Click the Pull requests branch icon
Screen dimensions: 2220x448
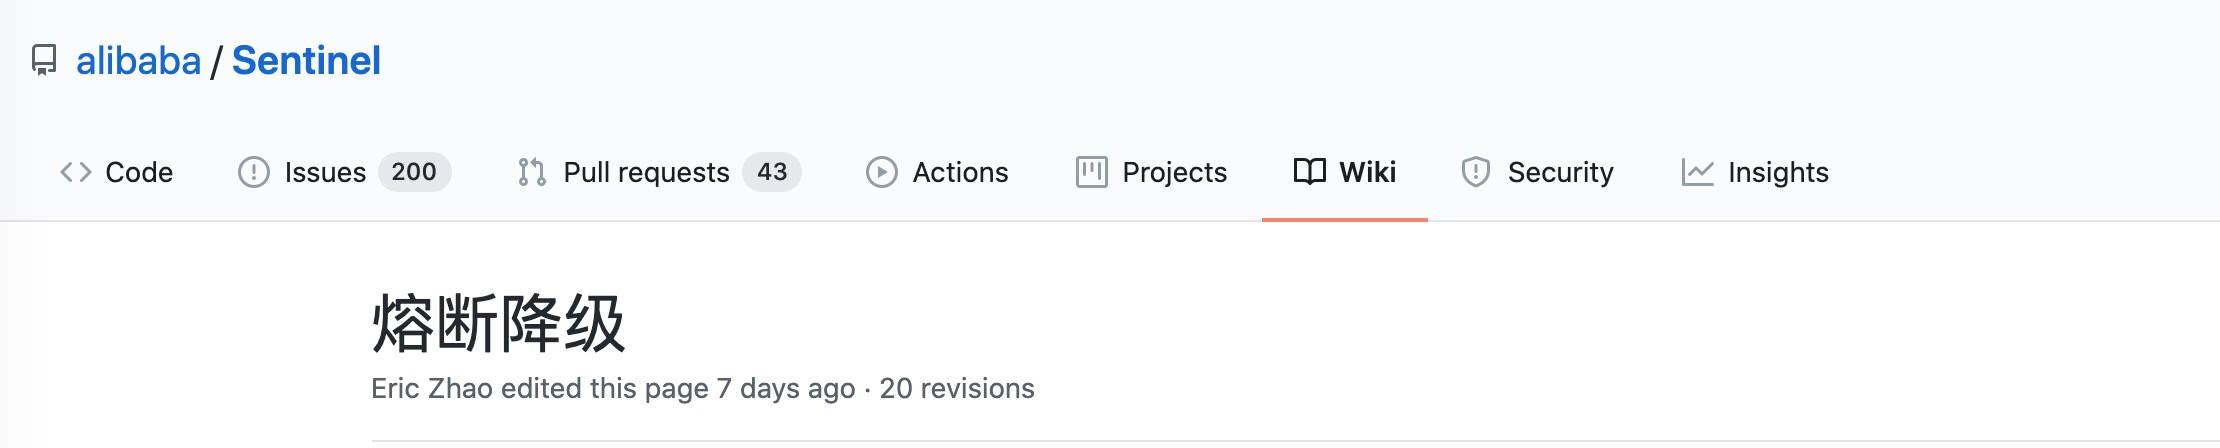[x=532, y=172]
